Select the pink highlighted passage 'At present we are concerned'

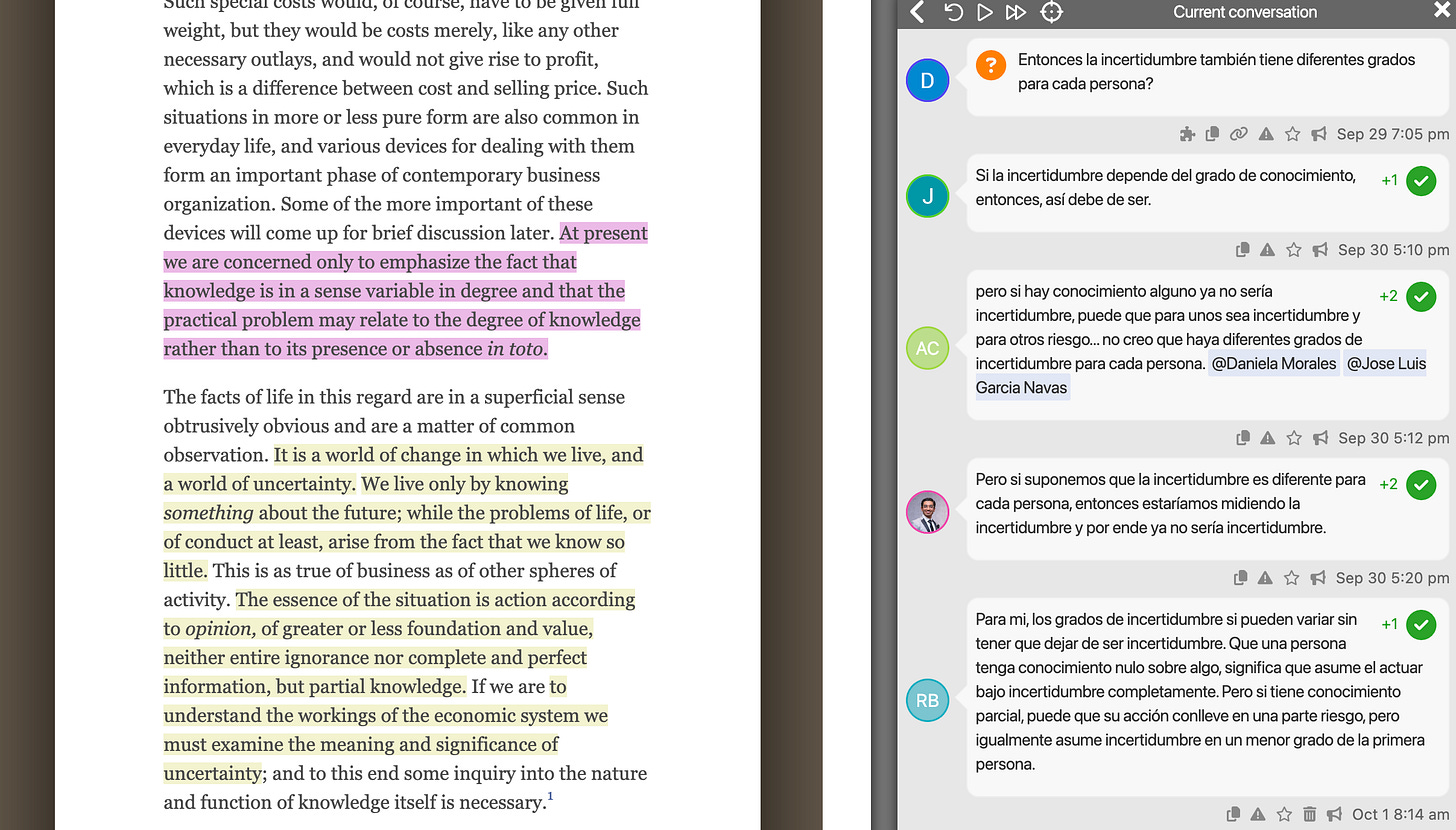405,291
